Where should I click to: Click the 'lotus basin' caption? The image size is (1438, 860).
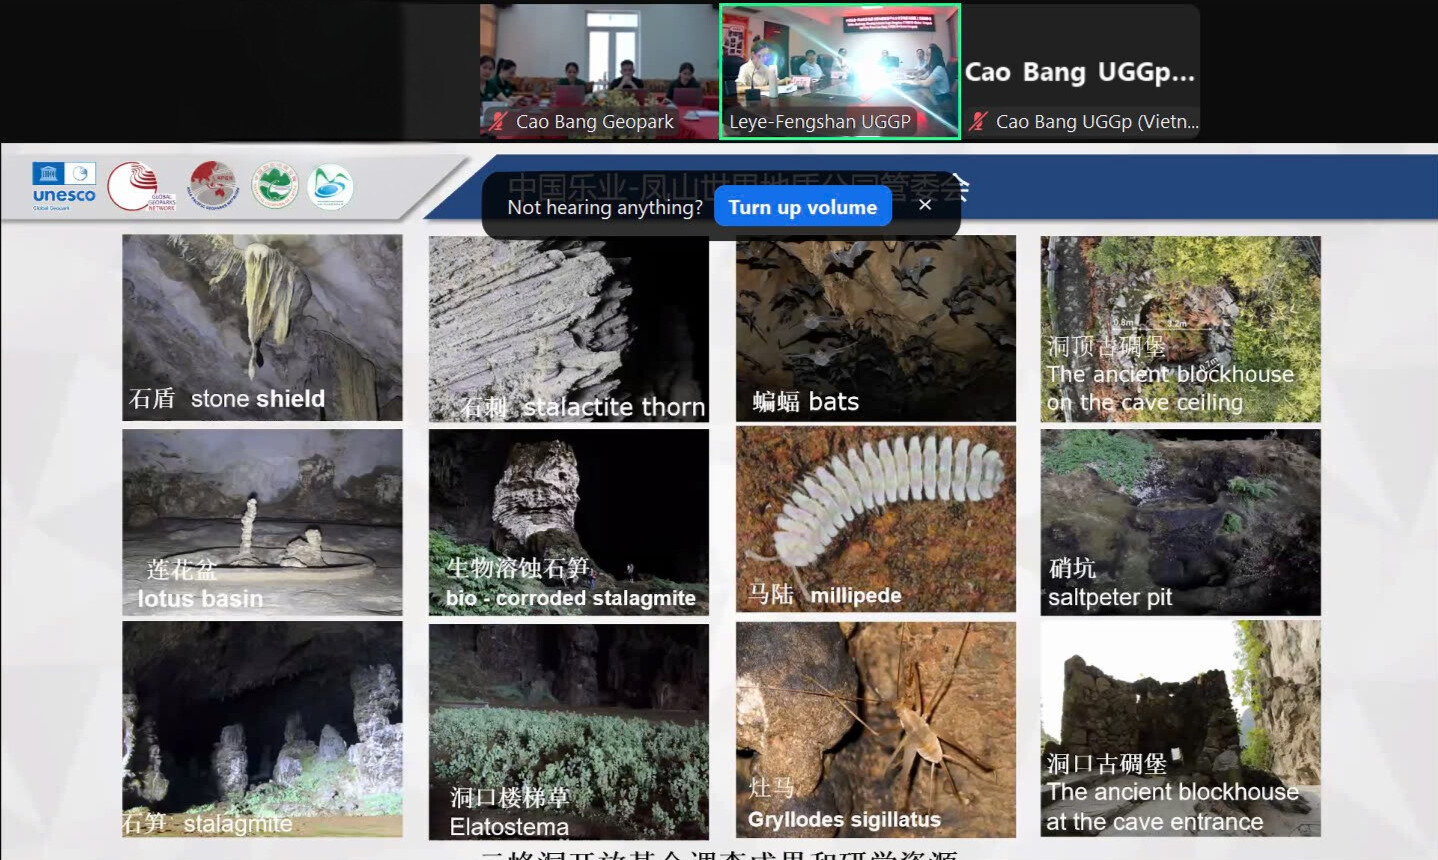200,599
